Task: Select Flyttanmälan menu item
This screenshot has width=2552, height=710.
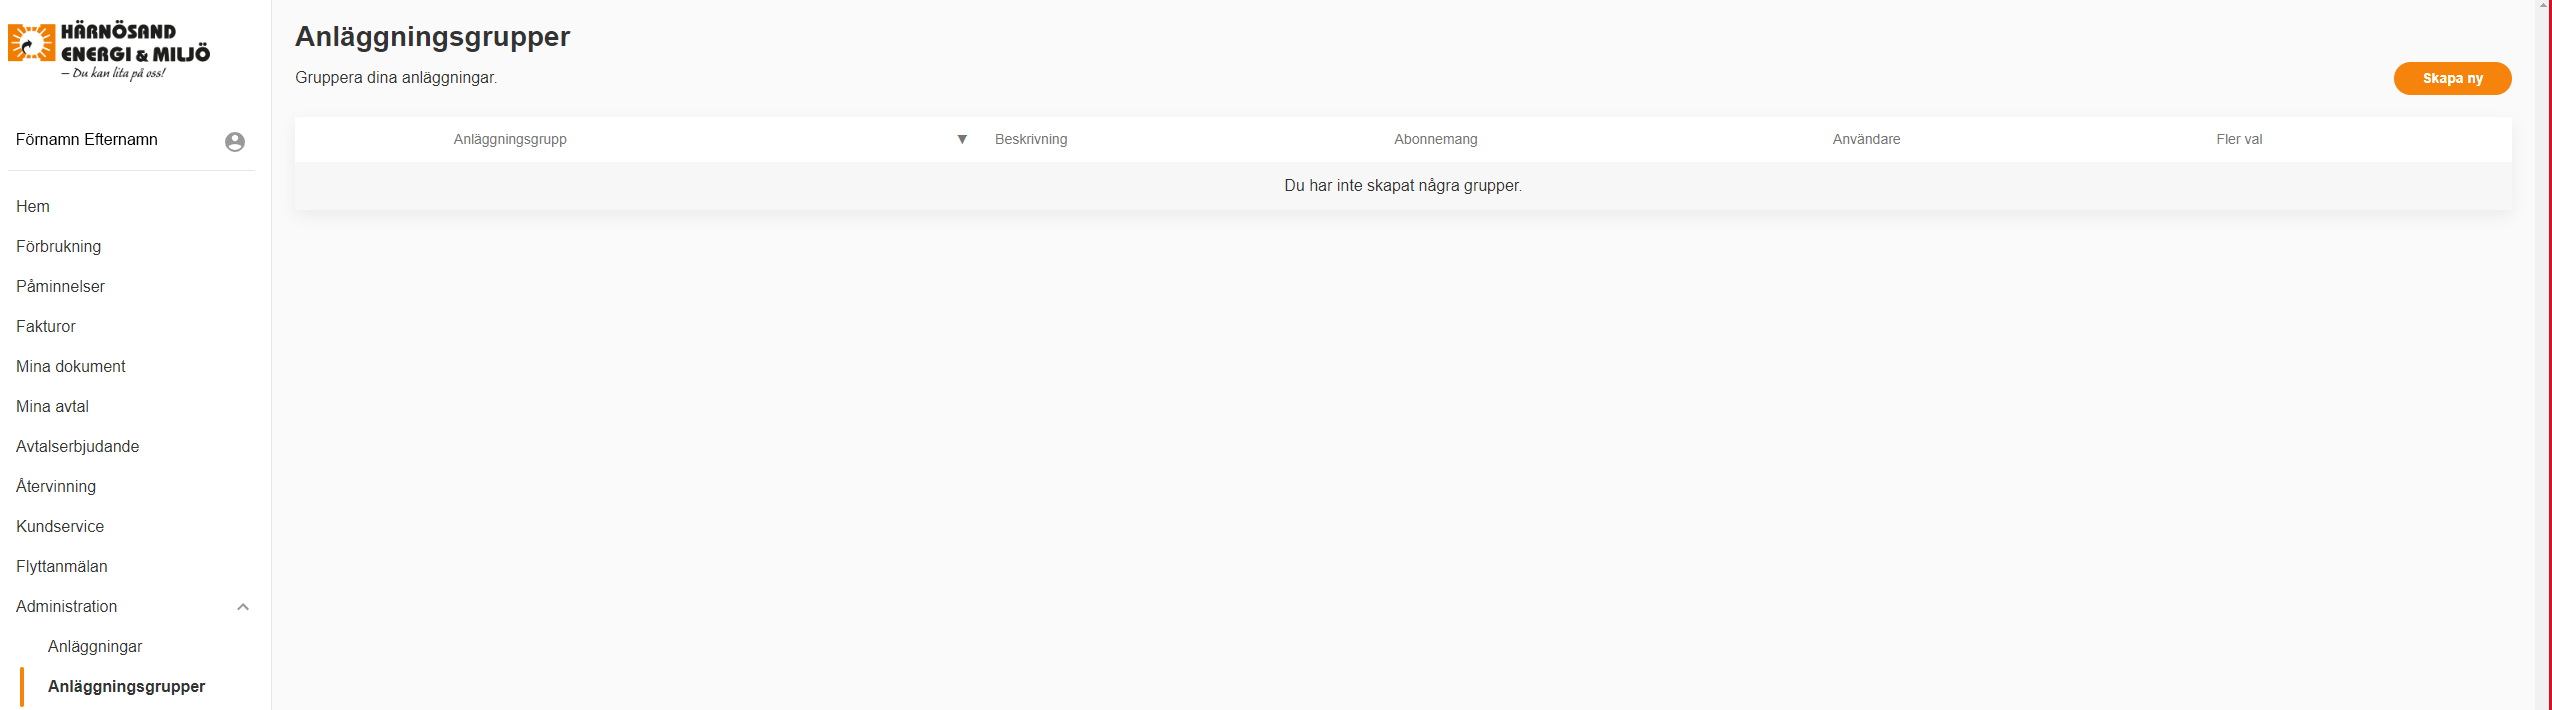Action: [62, 566]
